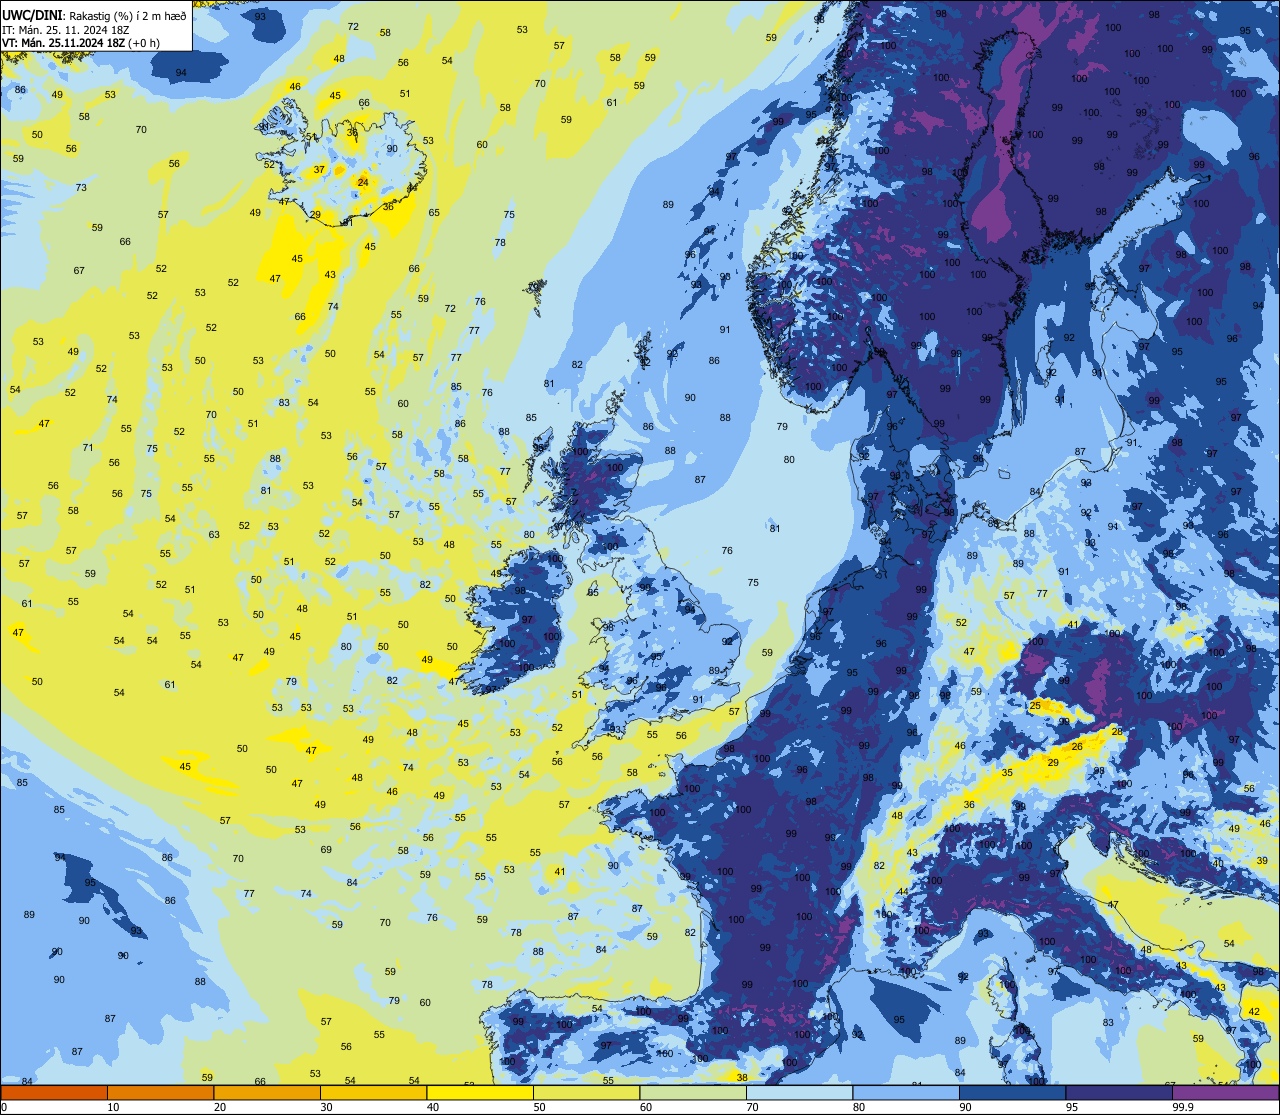The image size is (1280, 1115).
Task: Click the "20" label on the color scale
Action: point(220,1107)
